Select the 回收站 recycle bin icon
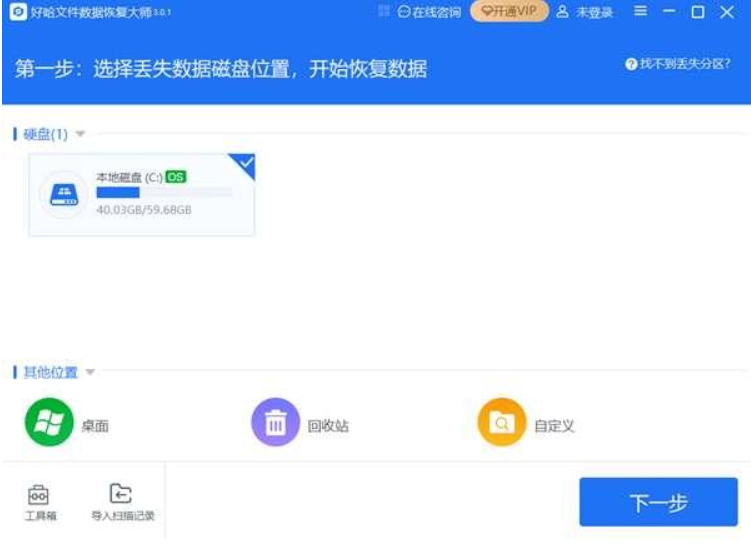Image resolution: width=751 pixels, height=547 pixels. click(x=275, y=422)
